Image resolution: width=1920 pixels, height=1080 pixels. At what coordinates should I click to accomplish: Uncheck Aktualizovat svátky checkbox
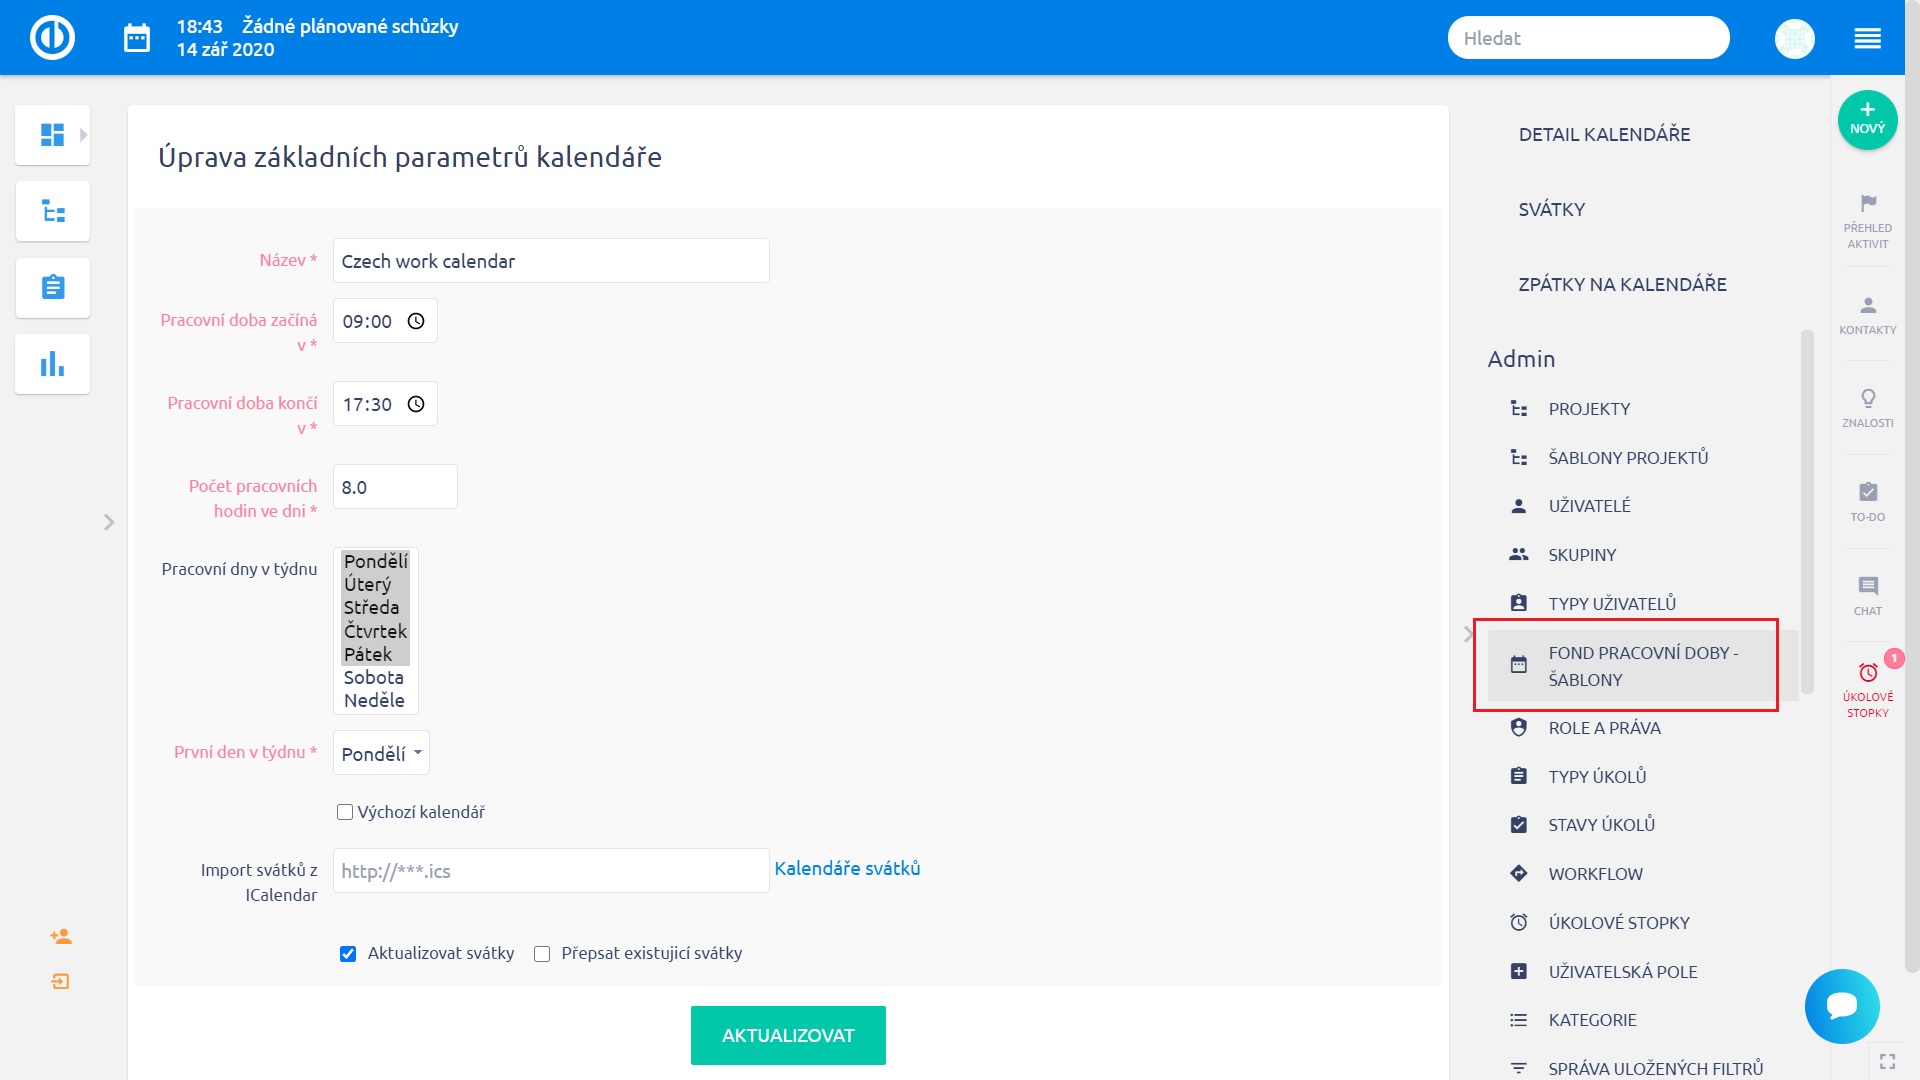[x=348, y=954]
